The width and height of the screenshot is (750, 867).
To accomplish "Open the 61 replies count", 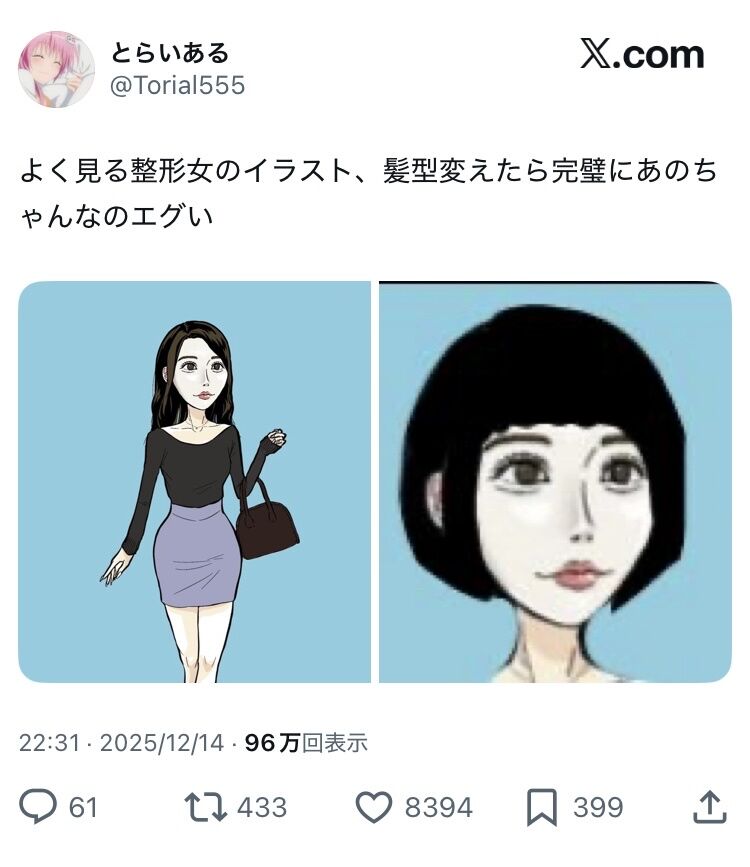I will click(x=83, y=807).
